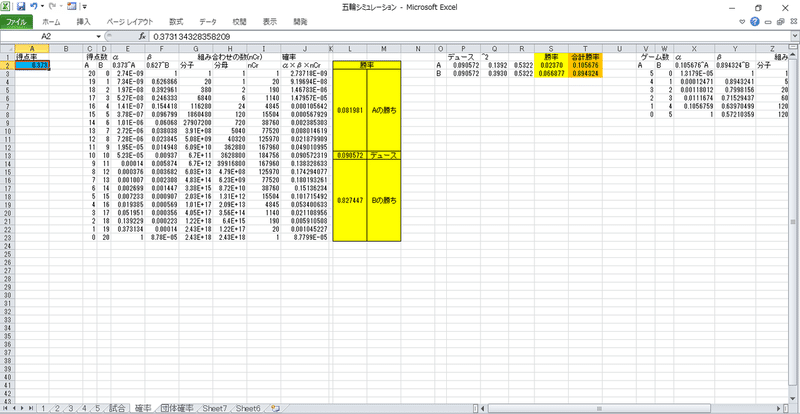Open the 校閲 ribbon tab
The width and height of the screenshot is (800, 414).
(x=239, y=22)
